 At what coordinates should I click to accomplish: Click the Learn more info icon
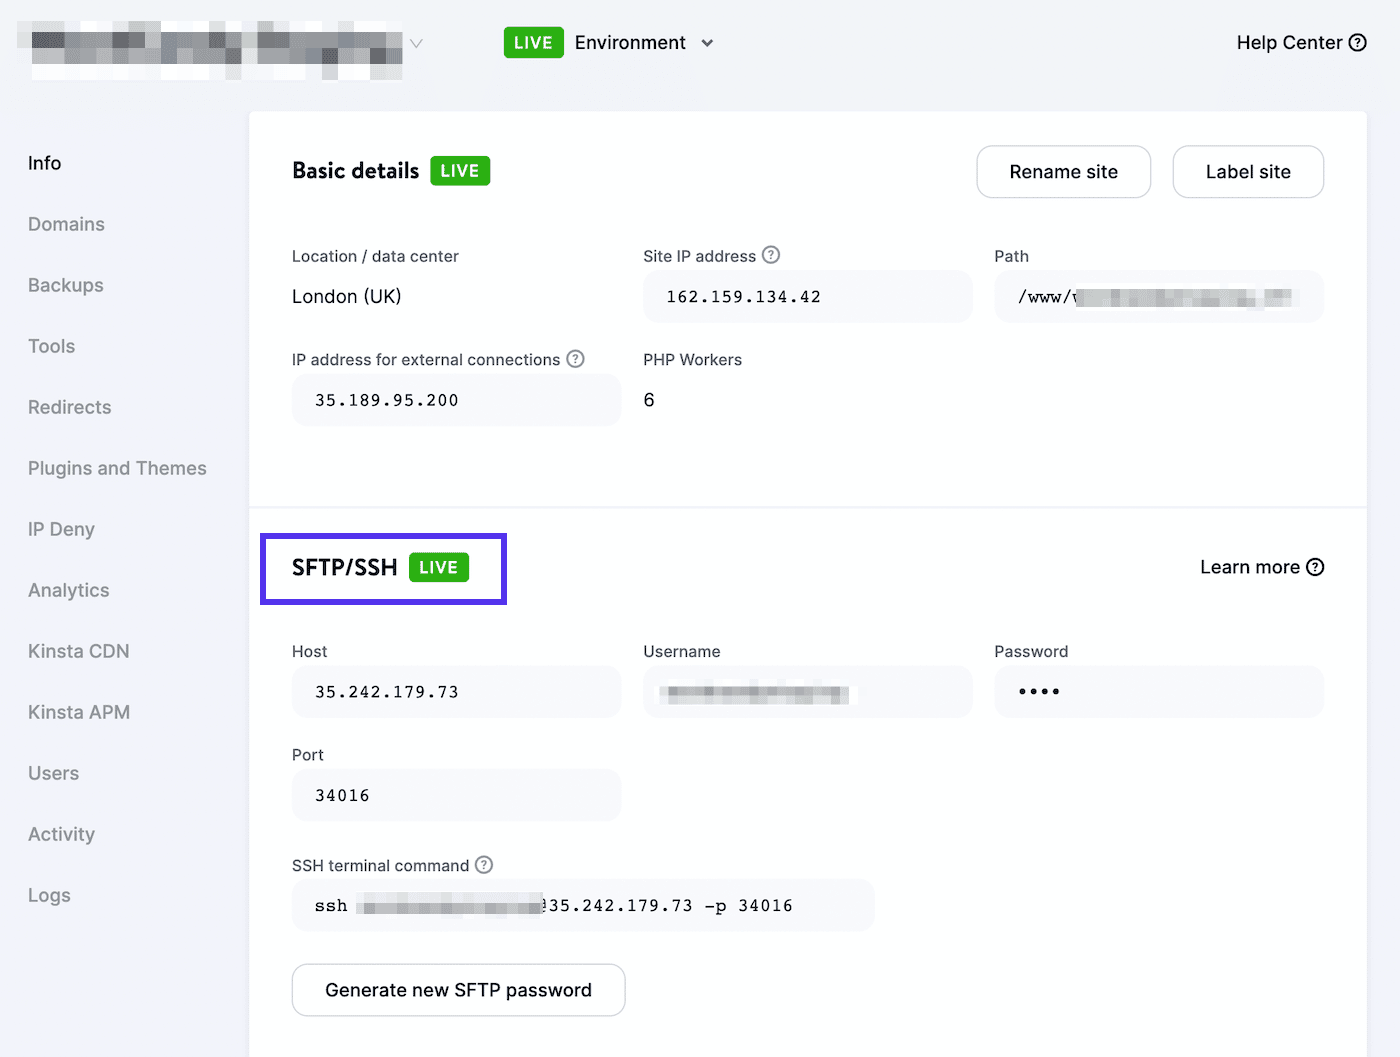click(1316, 566)
